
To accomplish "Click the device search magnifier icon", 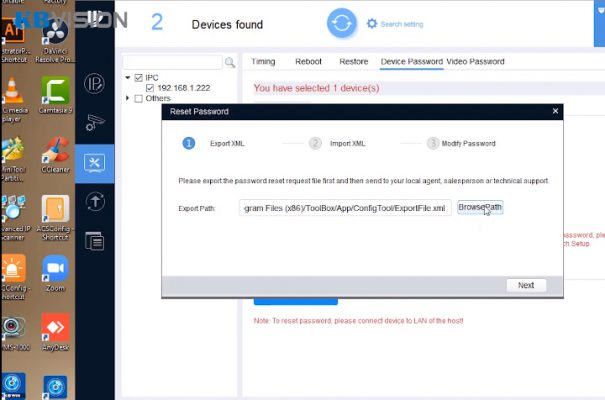I will point(230,62).
